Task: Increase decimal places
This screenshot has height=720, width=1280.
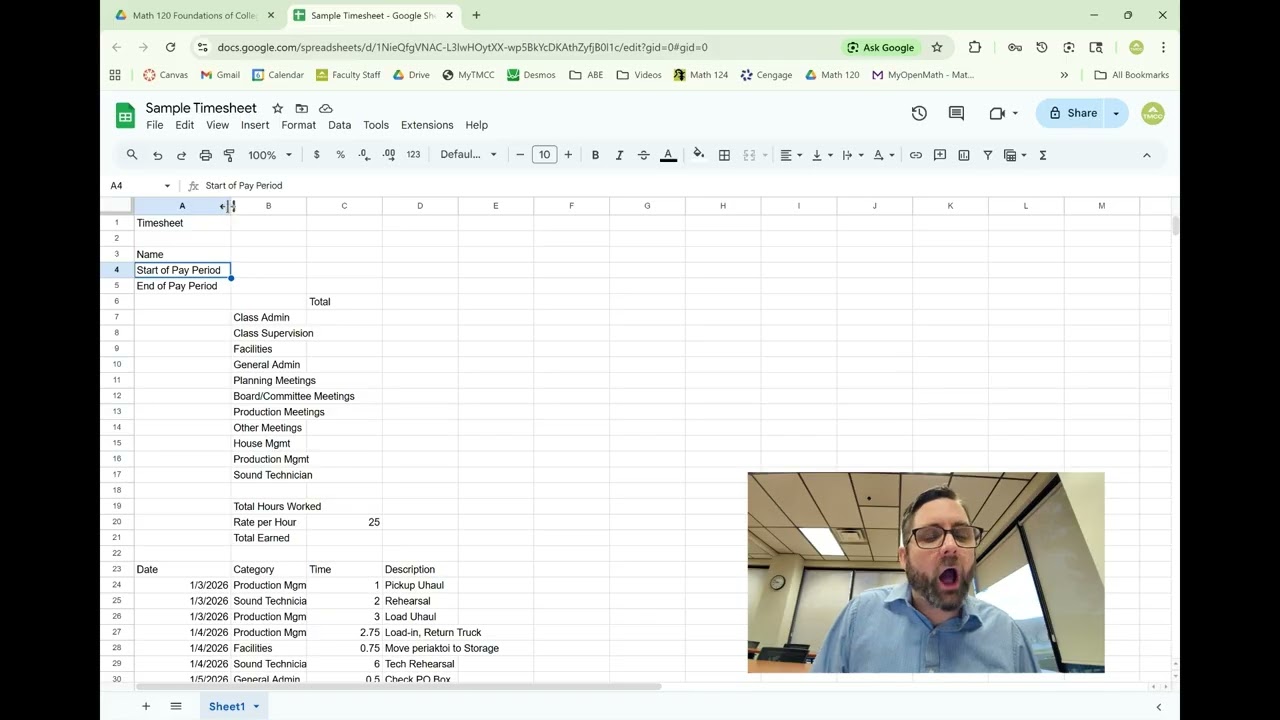Action: 388,155
